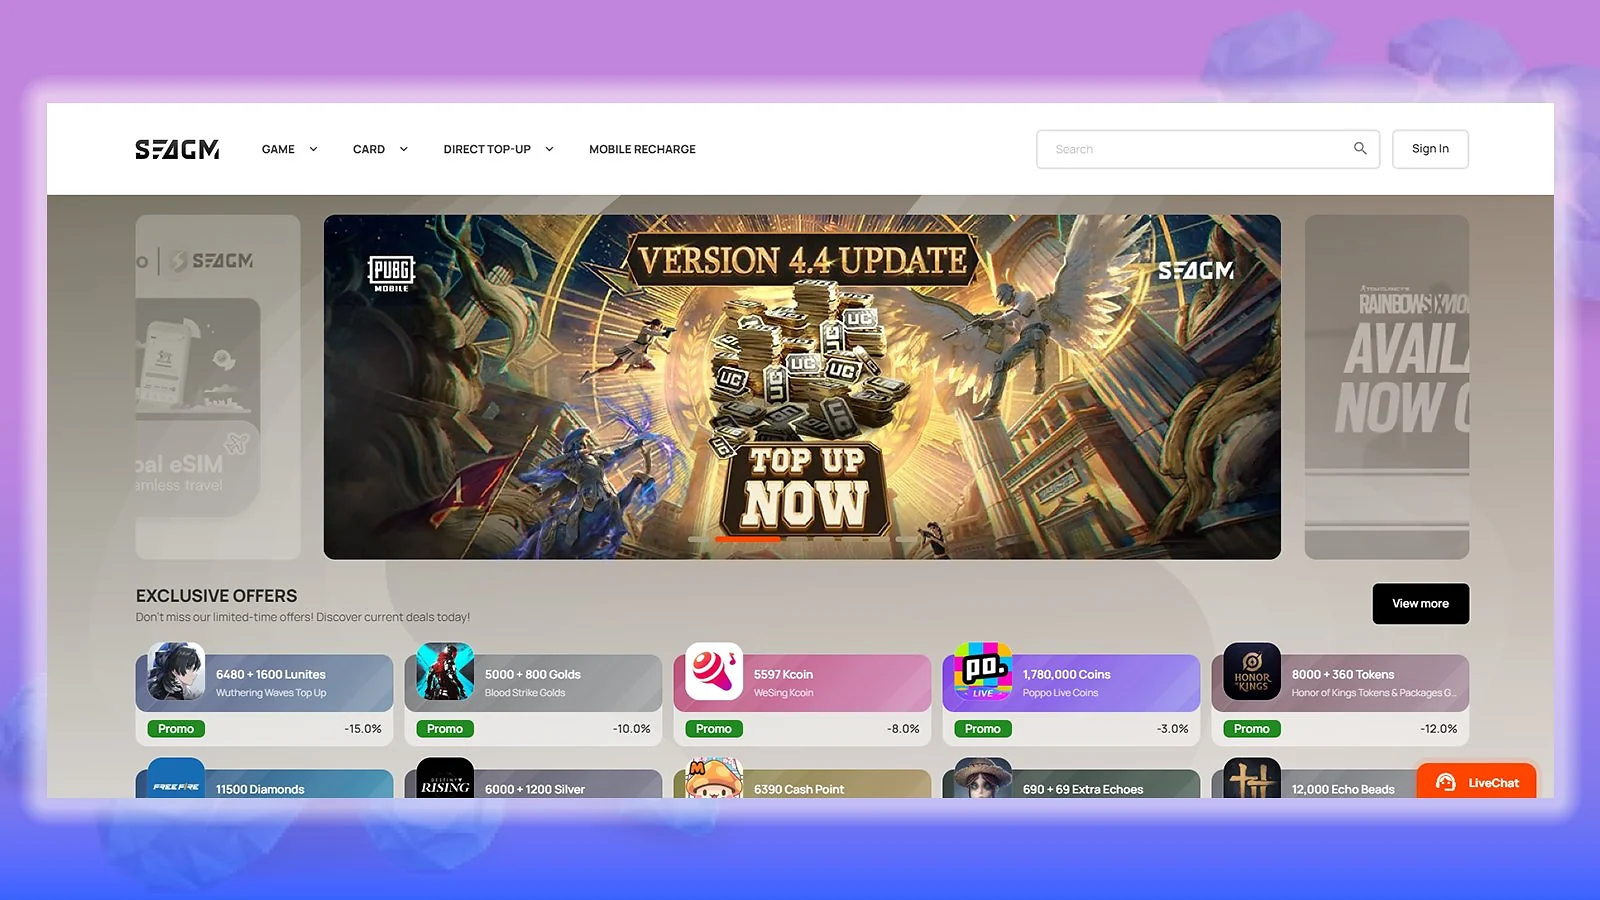The image size is (1600, 900).
Task: Show the previous eSIM carousel slide
Action: (218, 387)
